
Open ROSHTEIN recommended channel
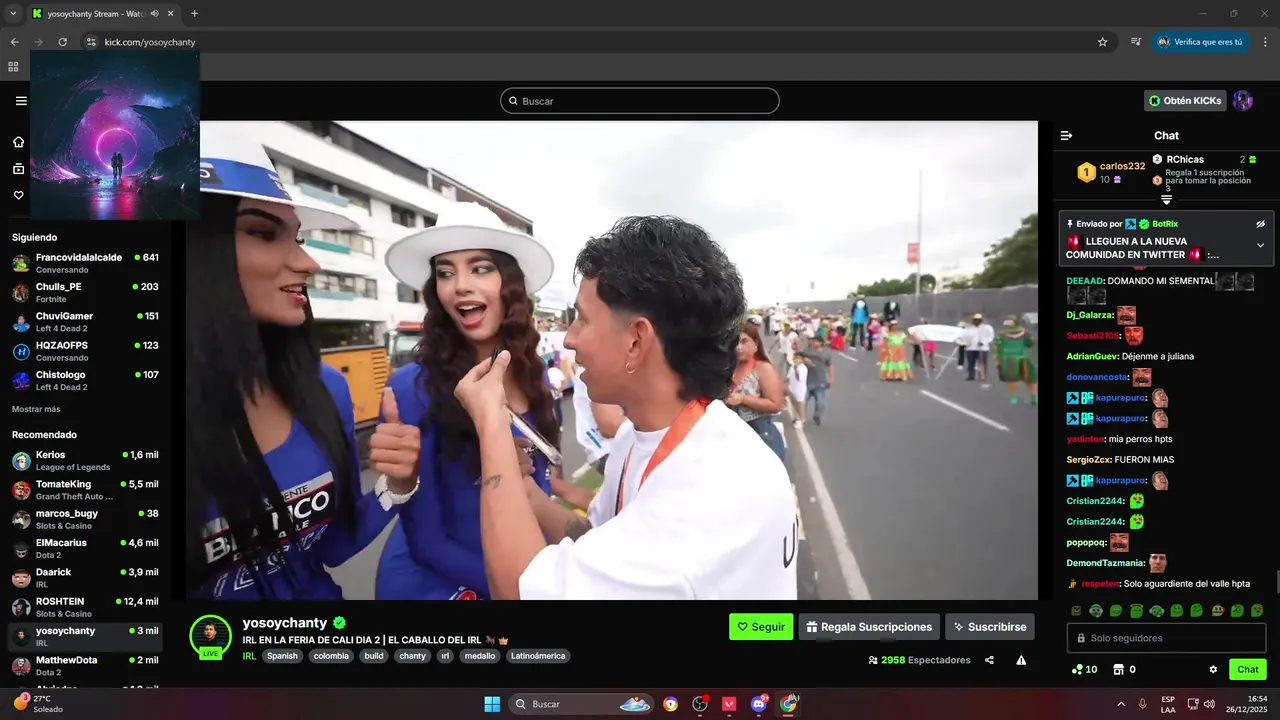(85, 608)
